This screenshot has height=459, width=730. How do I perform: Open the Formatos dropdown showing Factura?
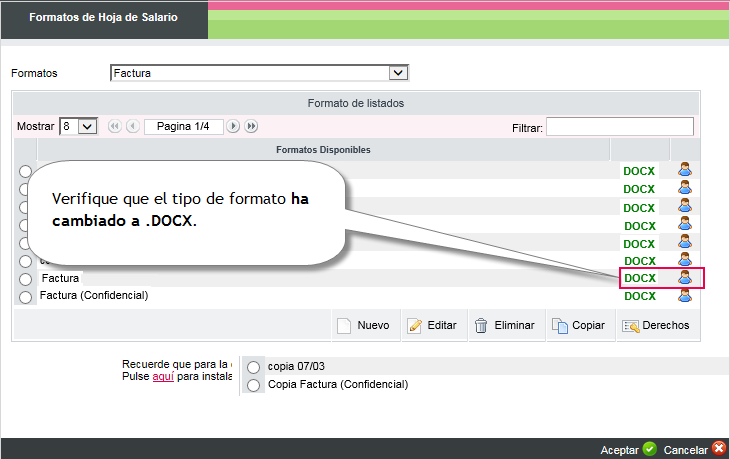tap(259, 73)
